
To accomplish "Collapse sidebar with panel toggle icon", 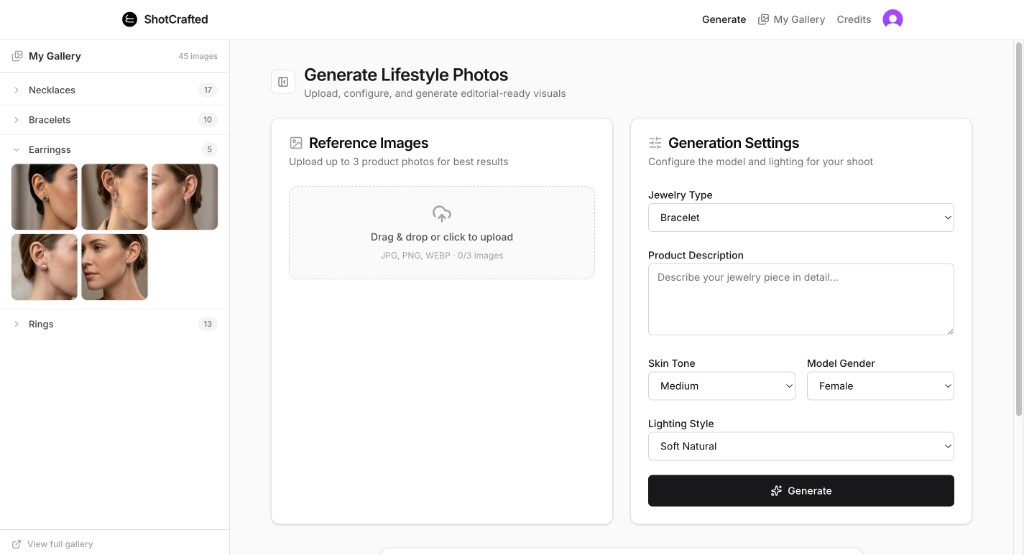I will coord(283,82).
